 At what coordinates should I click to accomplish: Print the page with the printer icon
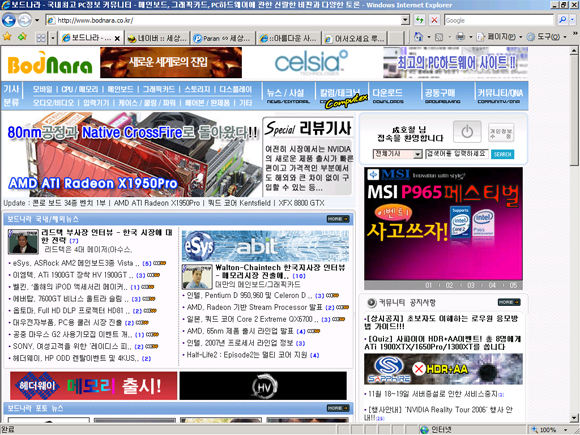pyautogui.click(x=460, y=37)
